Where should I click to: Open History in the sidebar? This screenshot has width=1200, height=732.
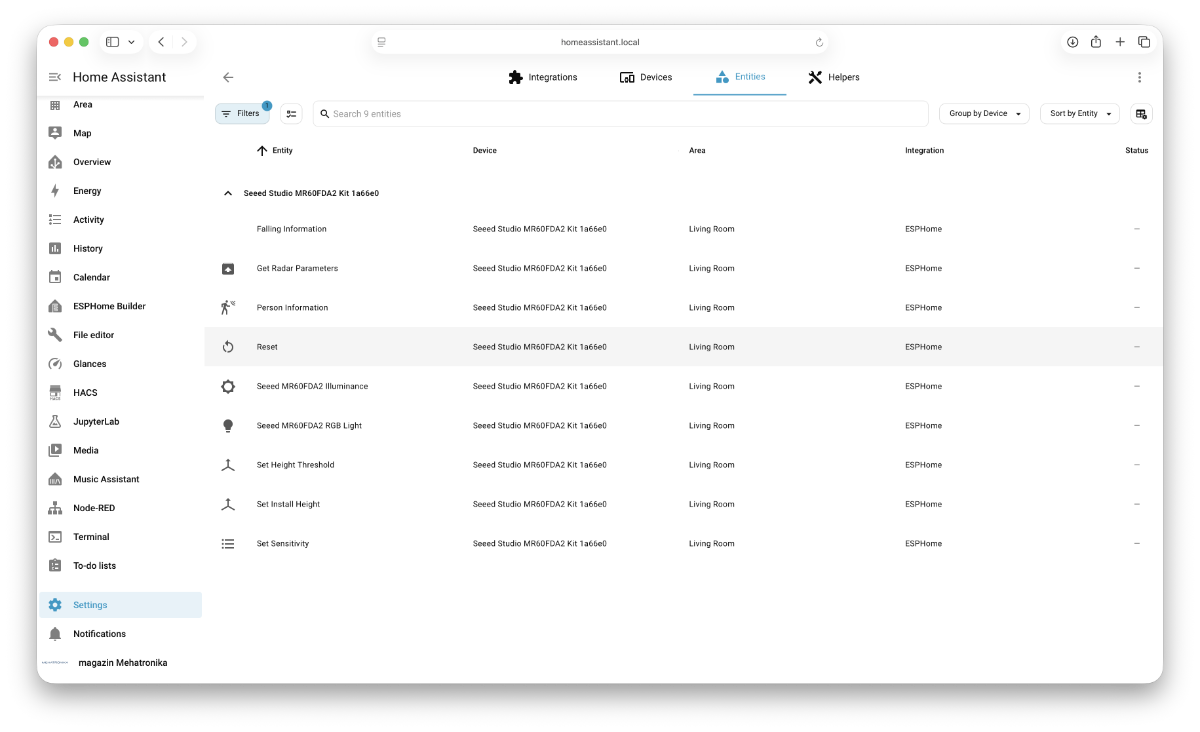120,249
